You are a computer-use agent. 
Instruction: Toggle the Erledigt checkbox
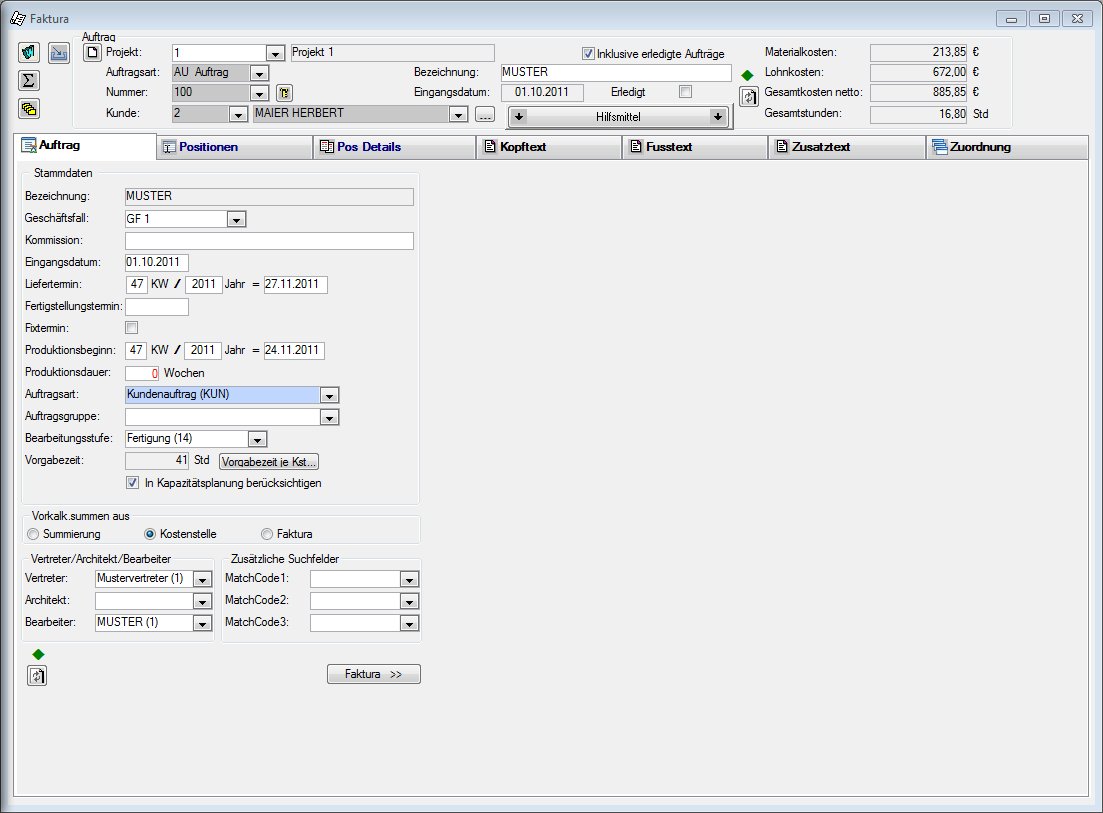(x=685, y=92)
